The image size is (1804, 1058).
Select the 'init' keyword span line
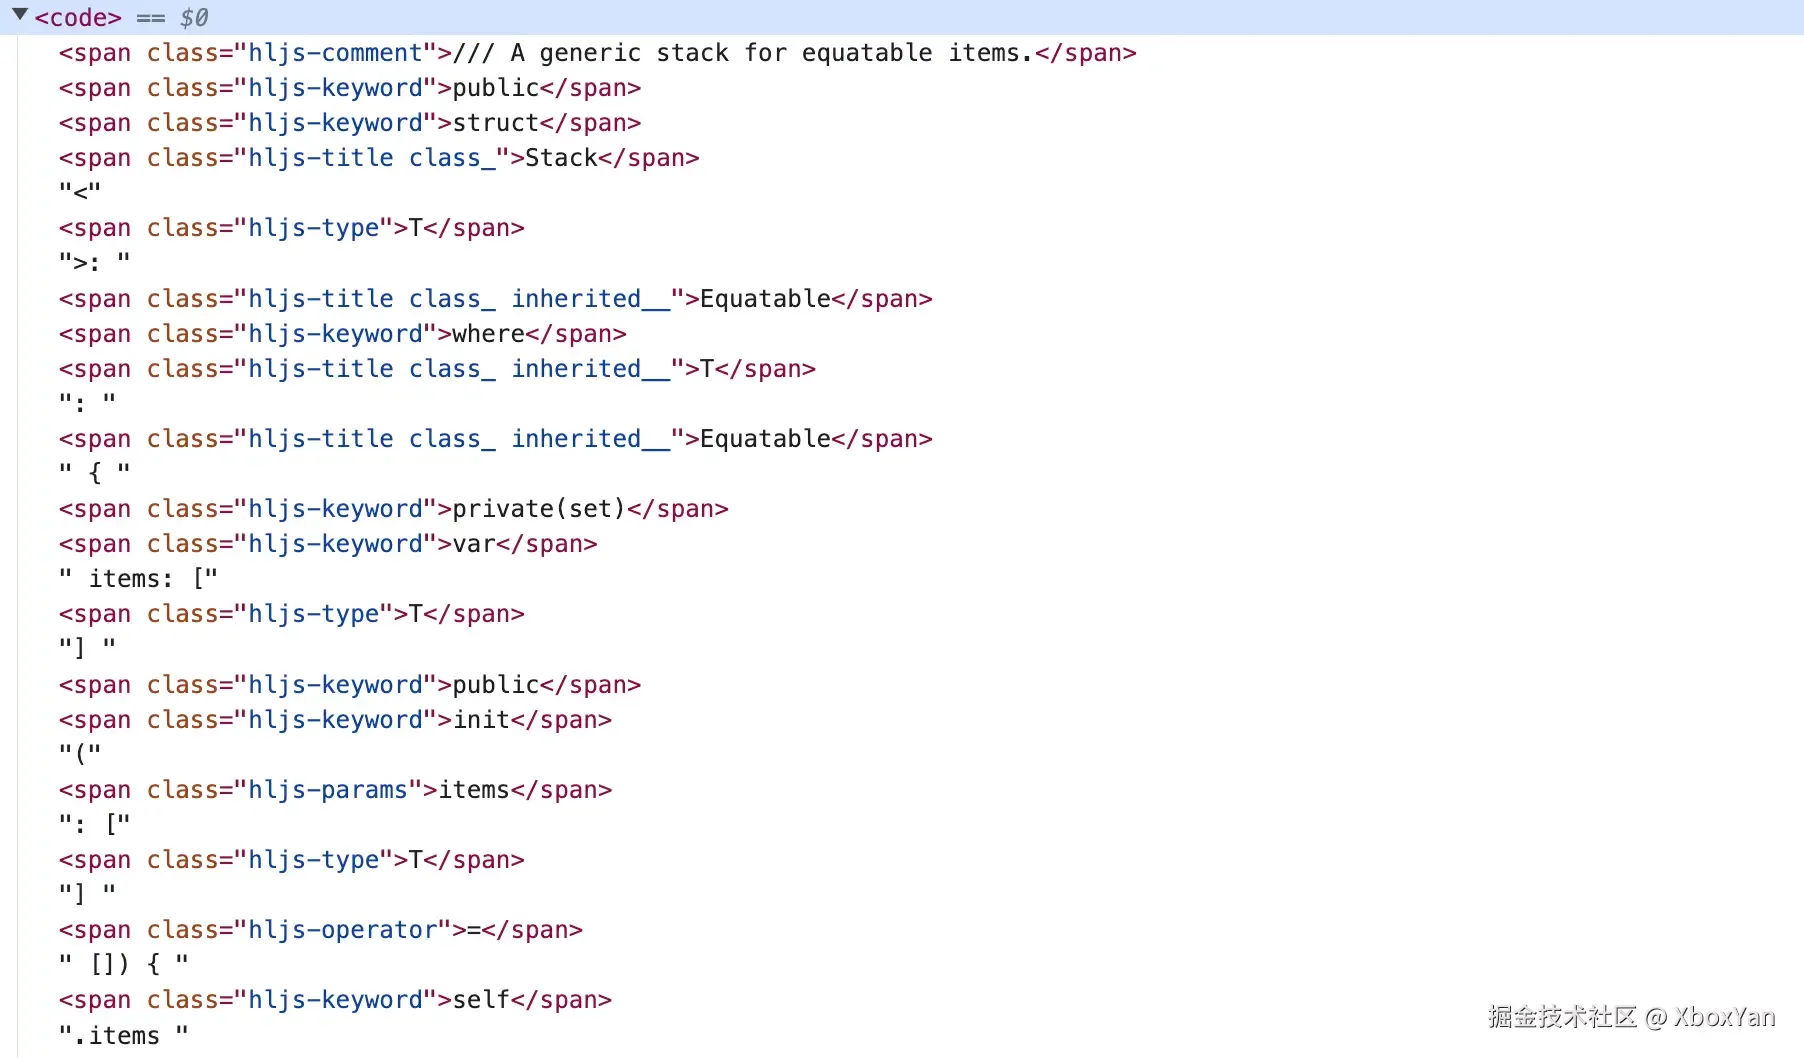click(x=335, y=720)
